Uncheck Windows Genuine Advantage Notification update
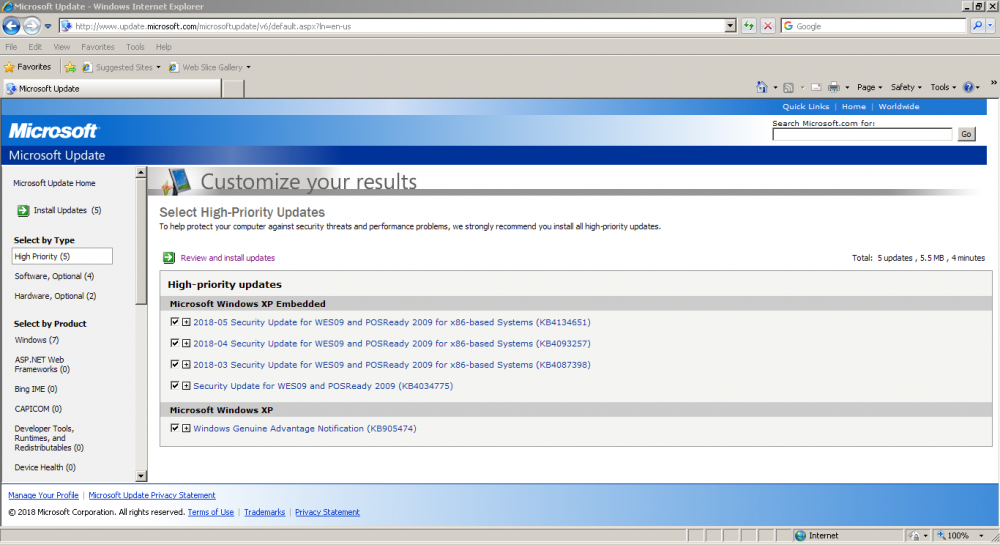Viewport: 1000px width, 545px height. [175, 428]
